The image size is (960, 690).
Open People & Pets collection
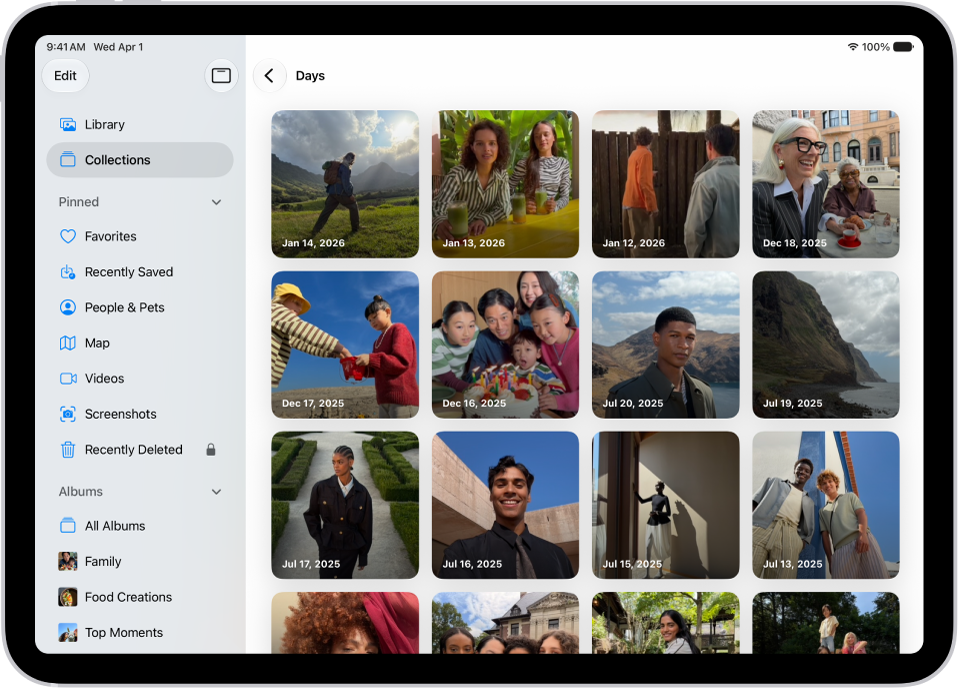click(140, 307)
